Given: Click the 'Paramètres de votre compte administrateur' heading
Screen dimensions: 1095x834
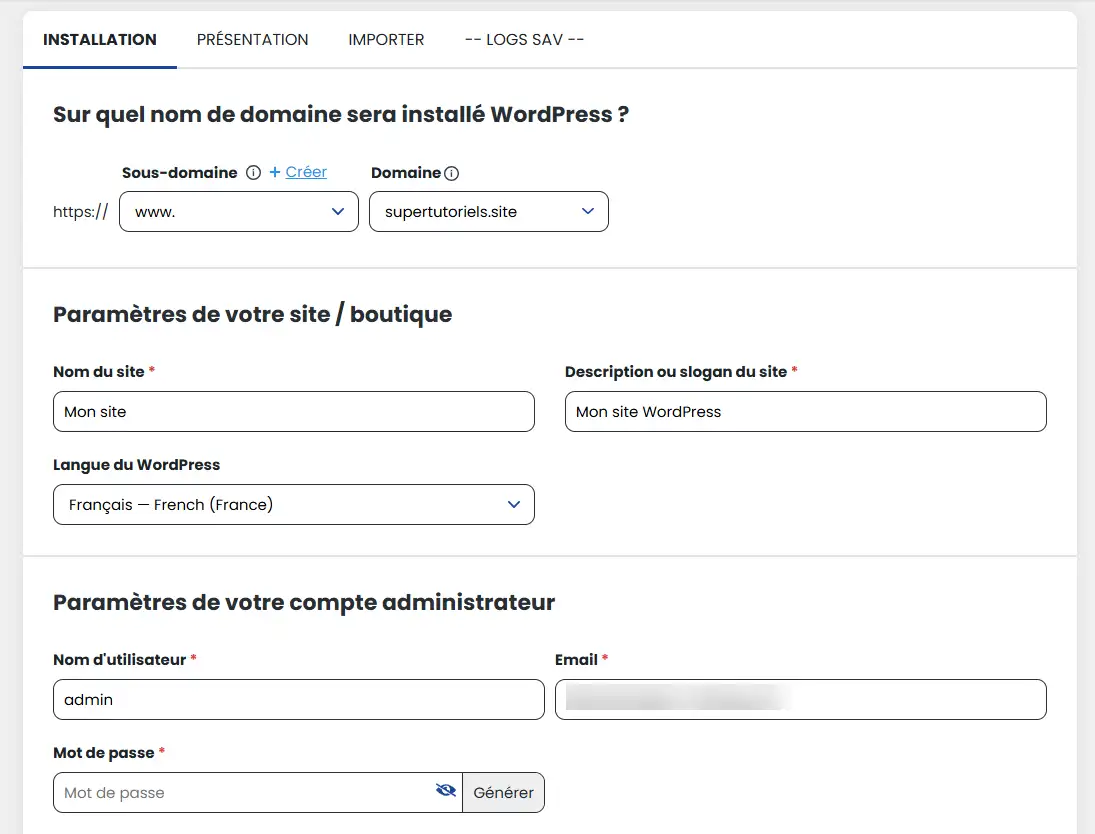Looking at the screenshot, I should tap(304, 602).
